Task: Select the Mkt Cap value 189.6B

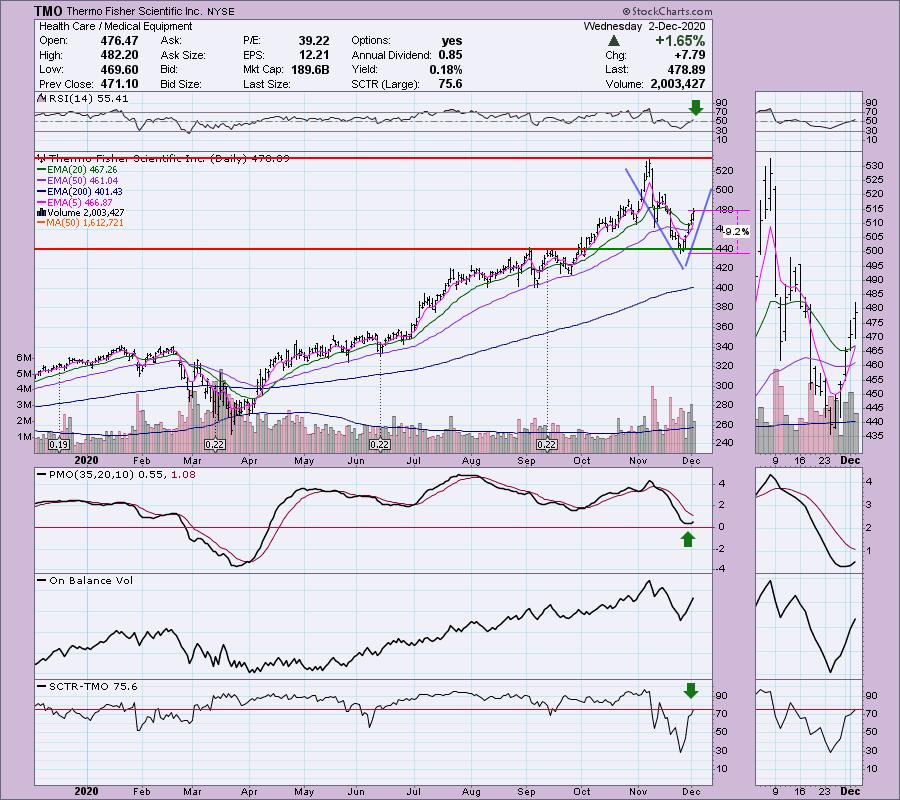Action: coord(309,69)
